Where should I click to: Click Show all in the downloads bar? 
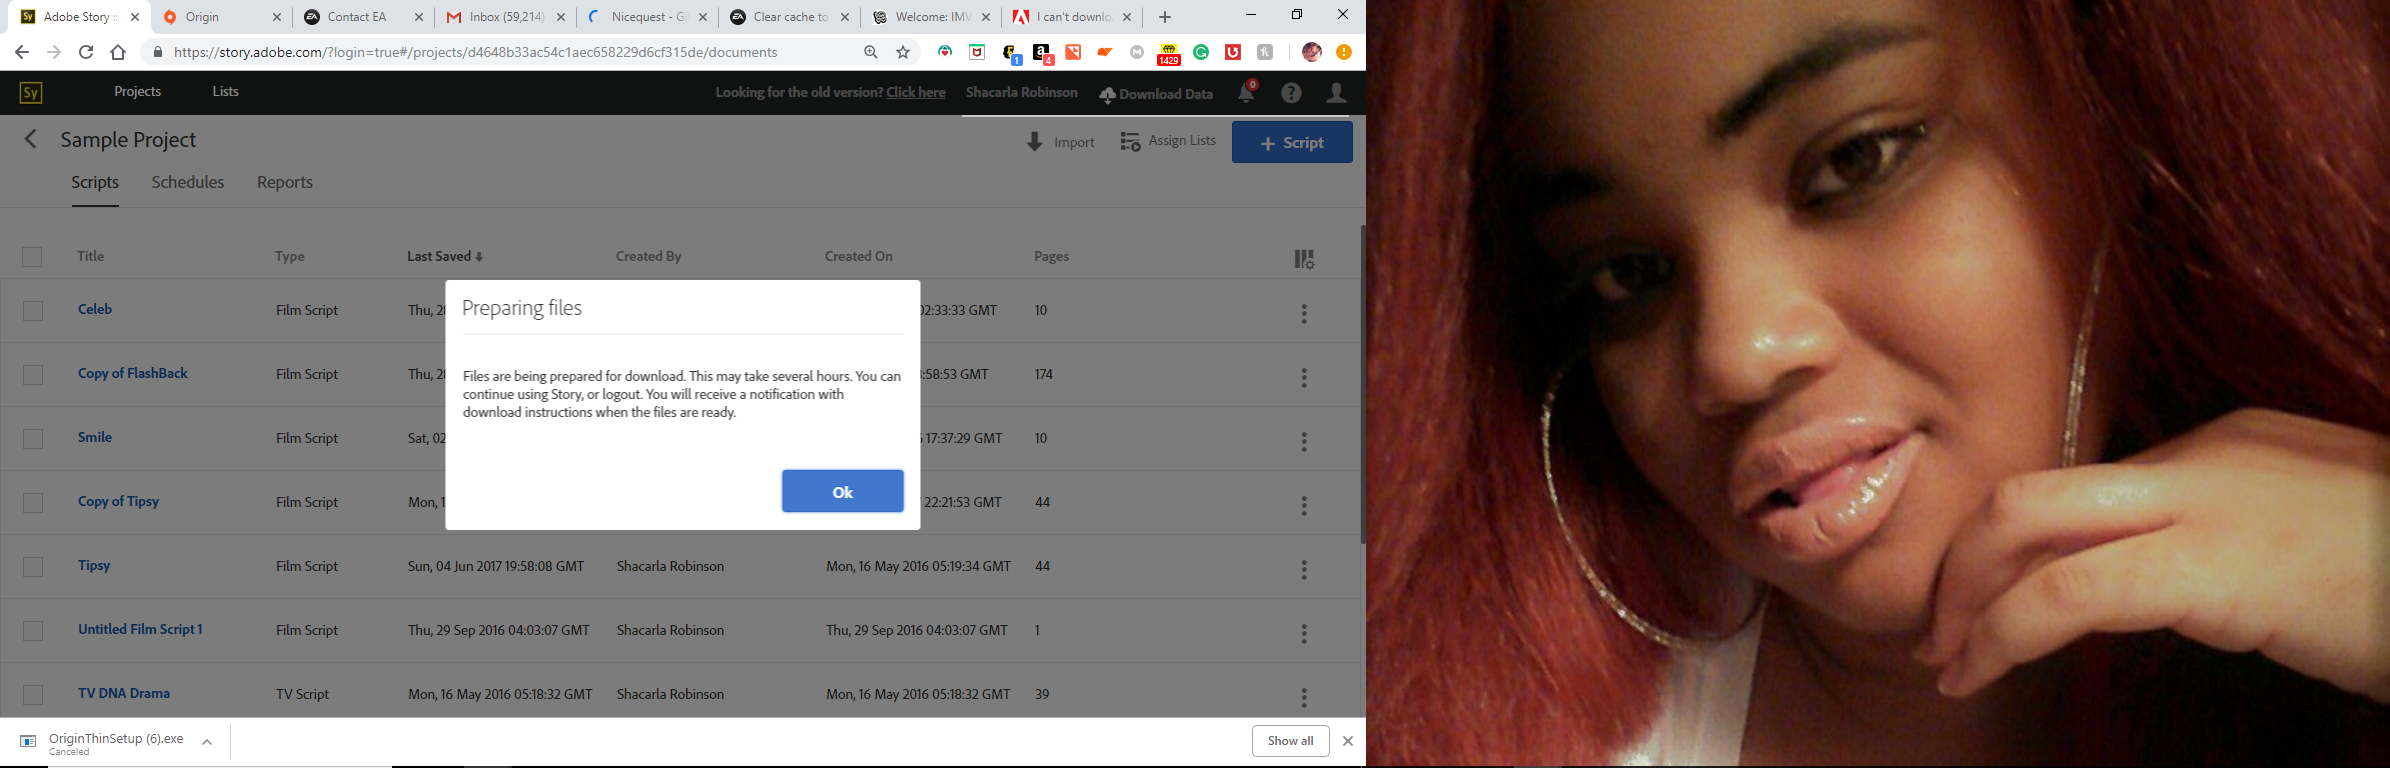[1290, 741]
